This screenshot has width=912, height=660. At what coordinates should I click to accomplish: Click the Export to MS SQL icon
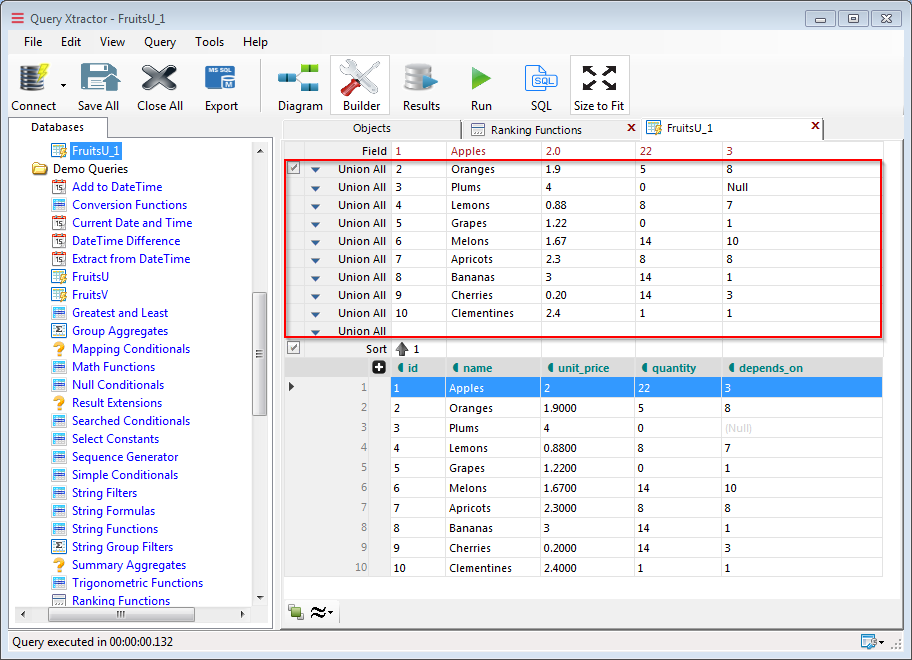221,79
